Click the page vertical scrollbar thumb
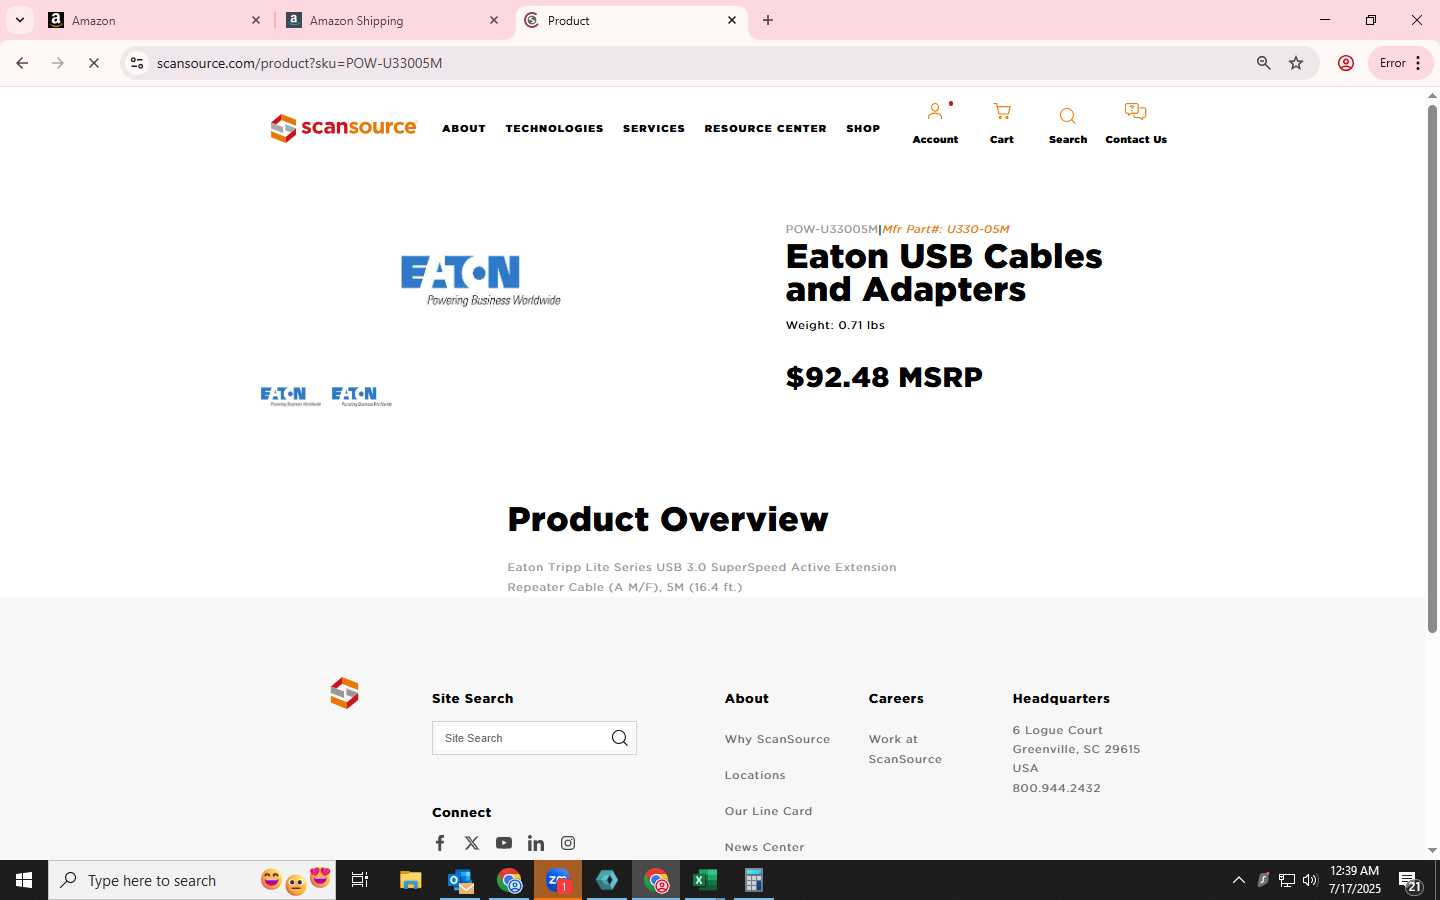The width and height of the screenshot is (1440, 900). pyautogui.click(x=1432, y=370)
